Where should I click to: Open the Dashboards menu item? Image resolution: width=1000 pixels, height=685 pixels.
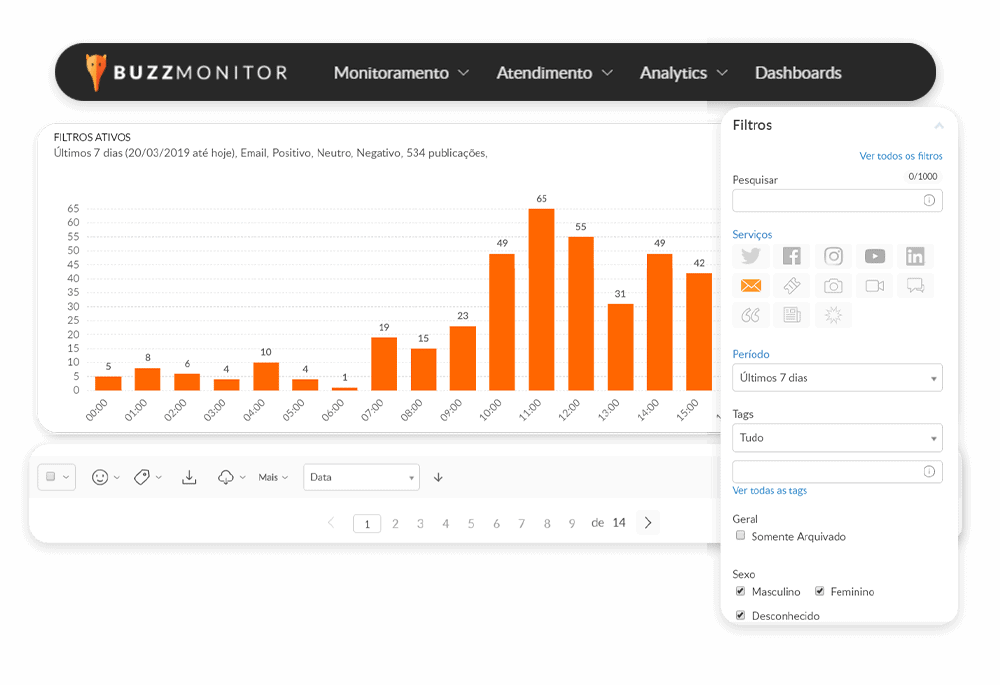[798, 73]
